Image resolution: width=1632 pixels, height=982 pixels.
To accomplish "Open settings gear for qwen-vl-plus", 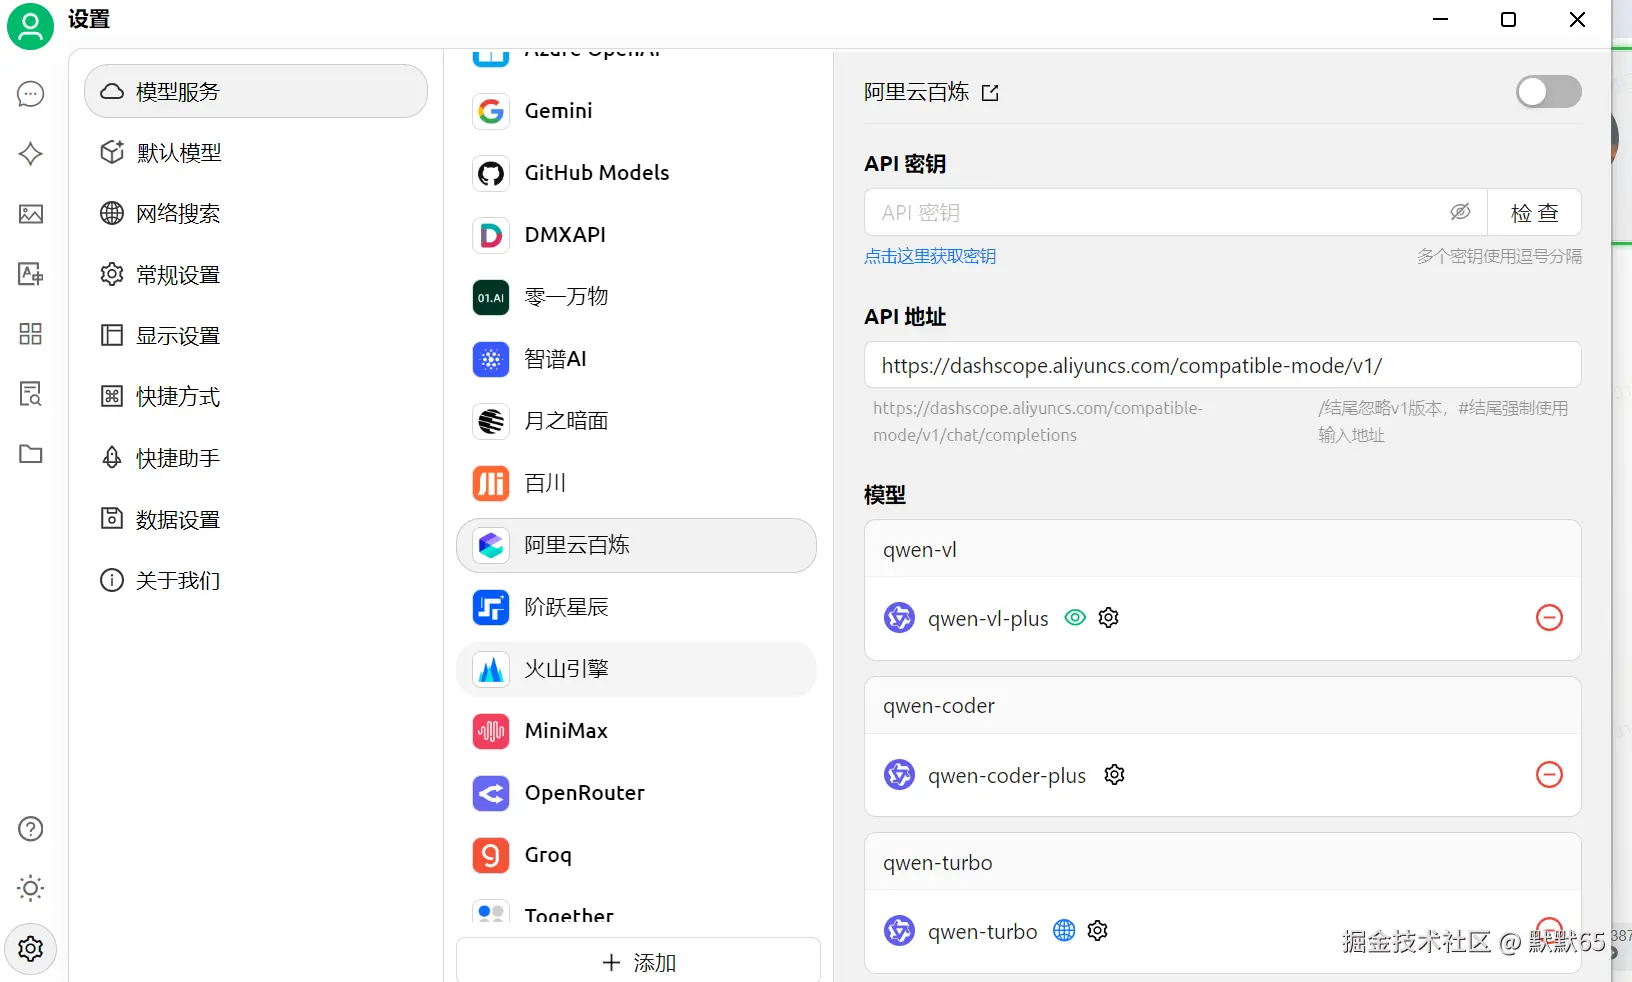I will (1108, 618).
